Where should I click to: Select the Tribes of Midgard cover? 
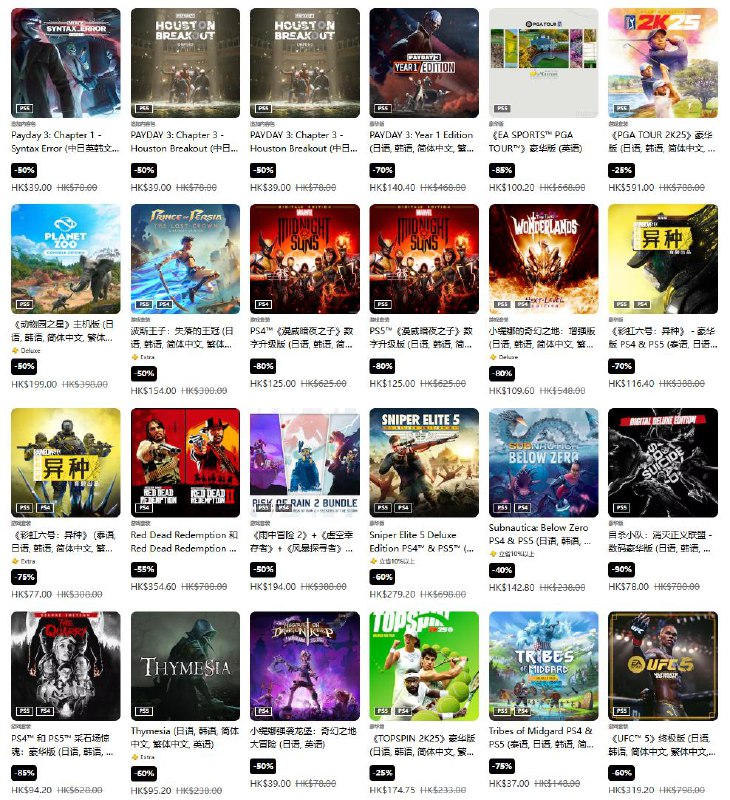pyautogui.click(x=543, y=666)
